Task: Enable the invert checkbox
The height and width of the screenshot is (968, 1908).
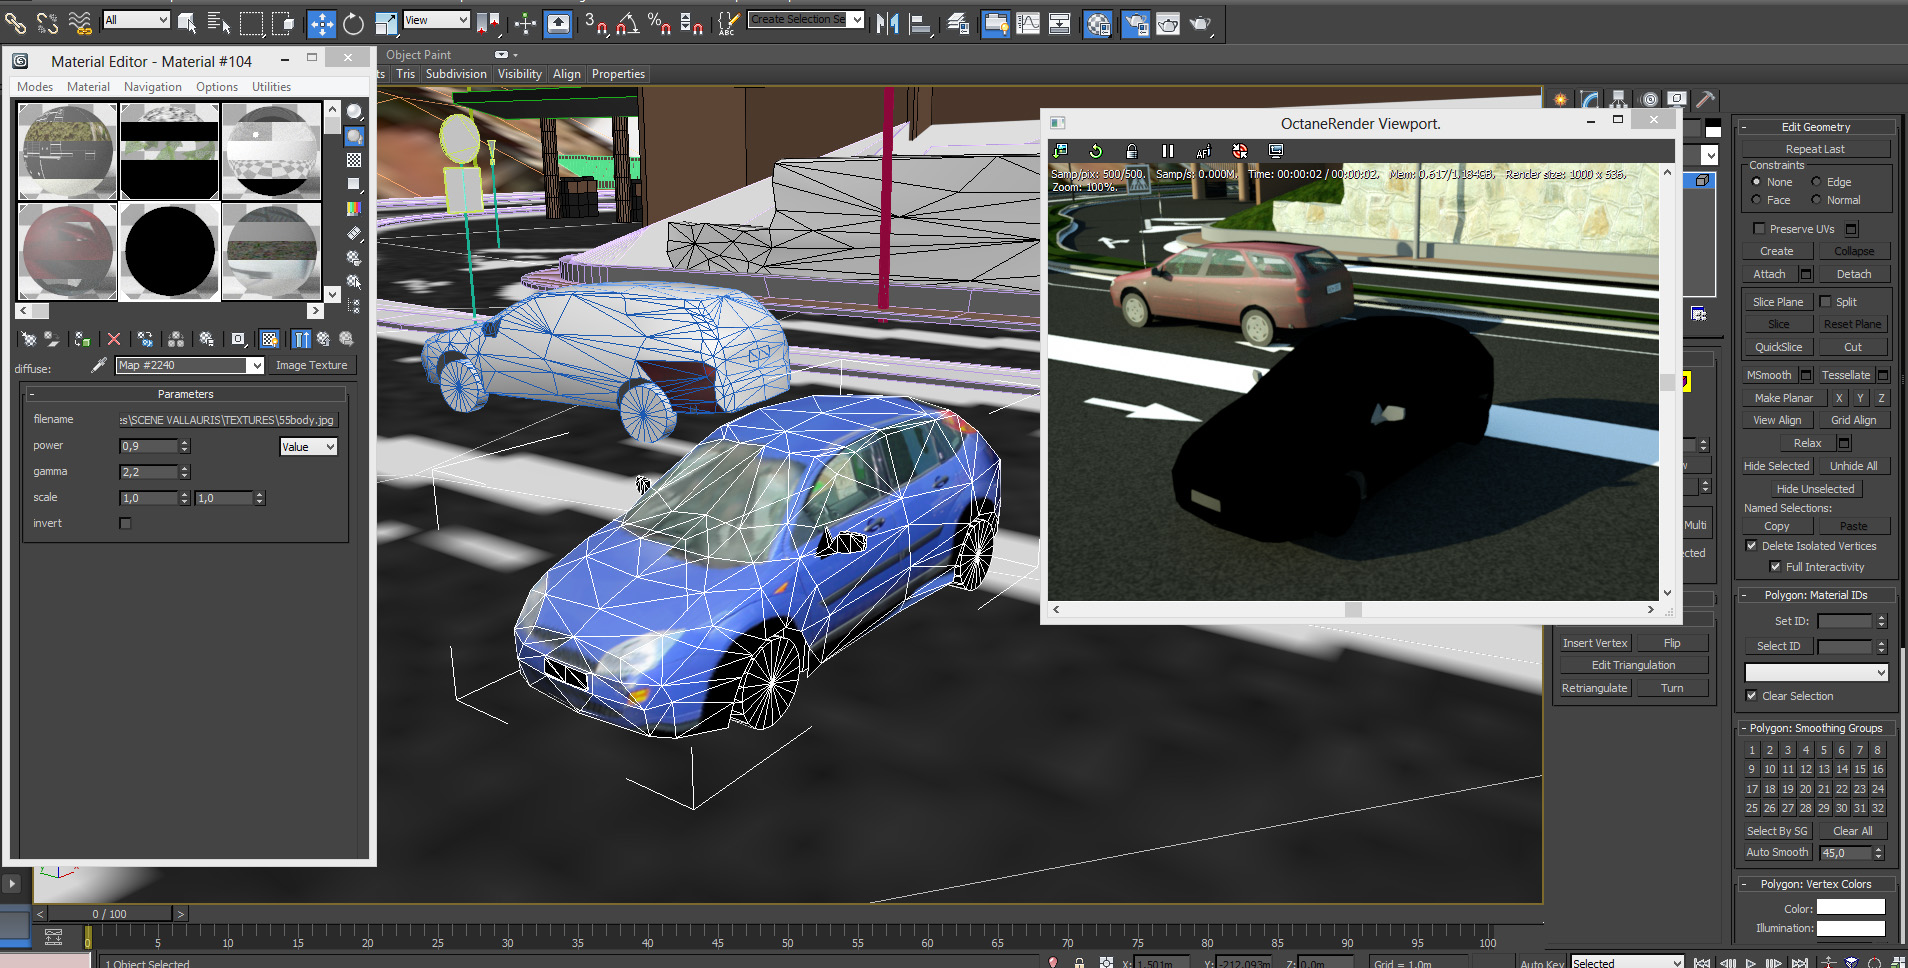Action: pos(125,523)
